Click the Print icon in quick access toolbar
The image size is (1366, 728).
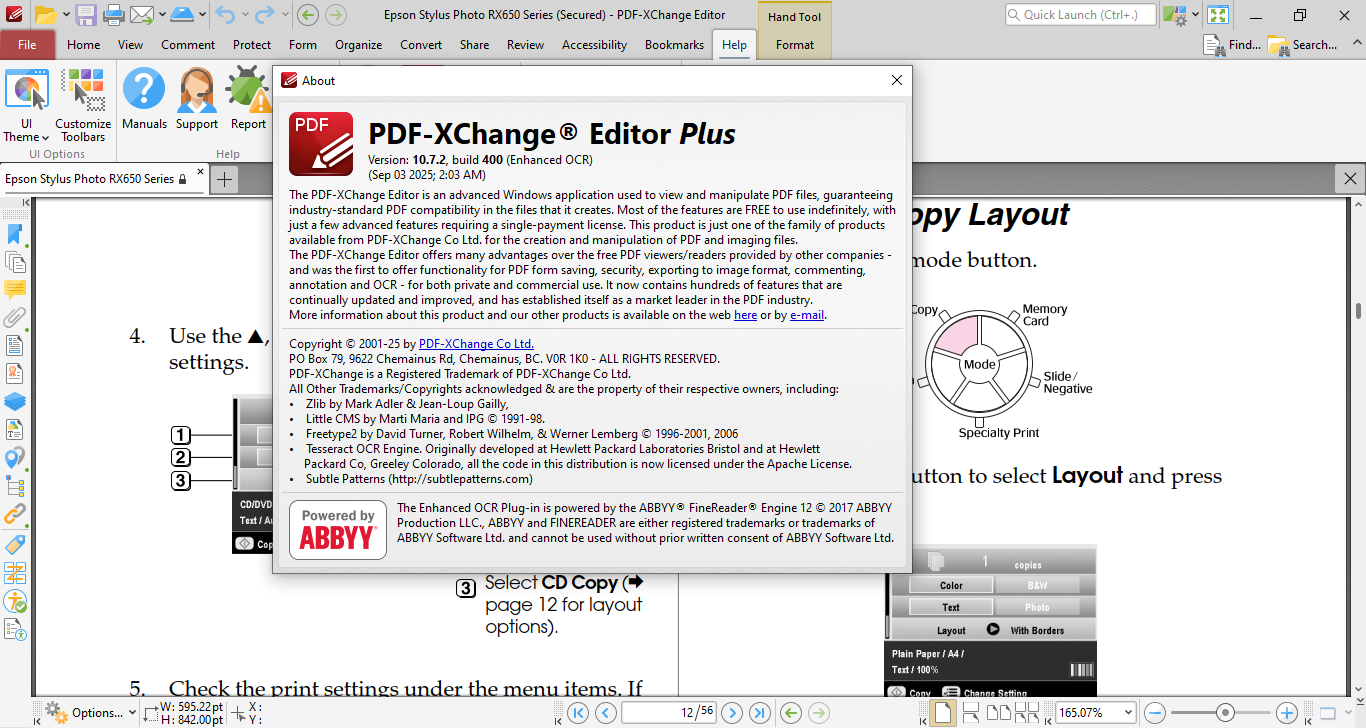coord(114,15)
